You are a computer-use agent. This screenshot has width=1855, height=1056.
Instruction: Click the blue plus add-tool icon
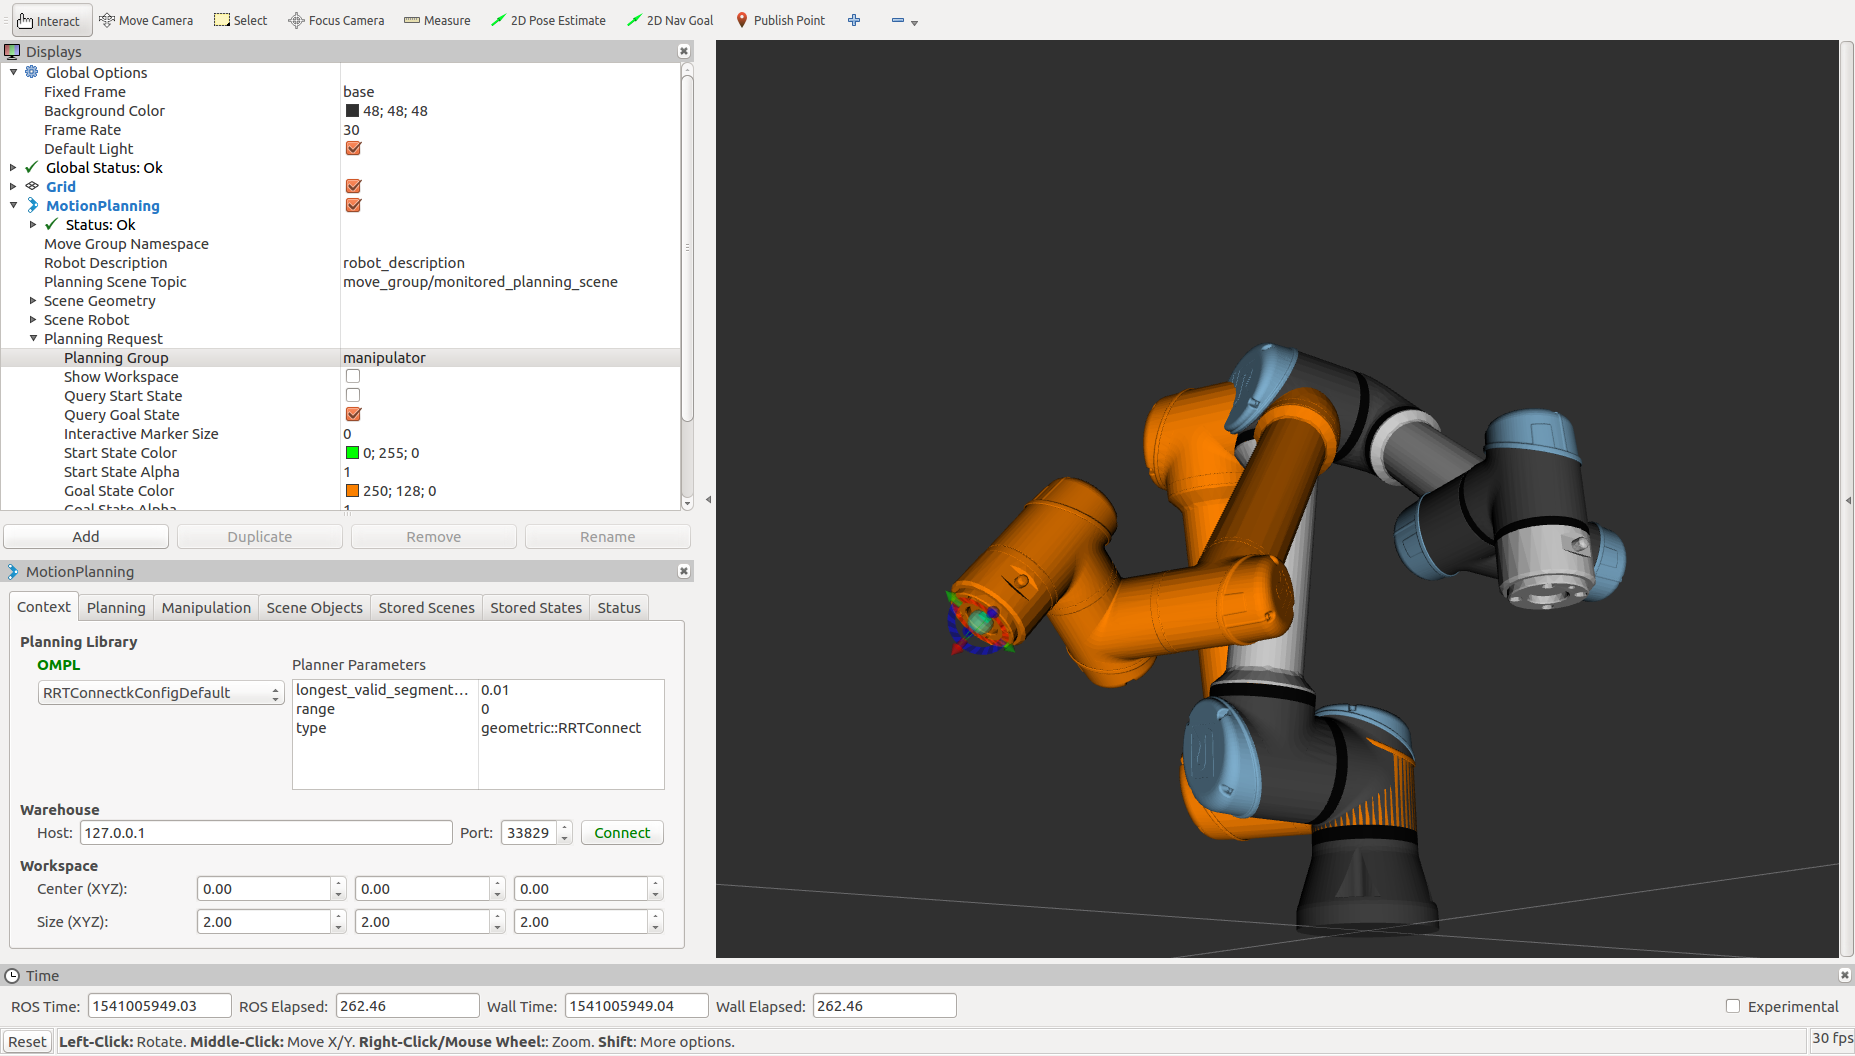tap(854, 20)
